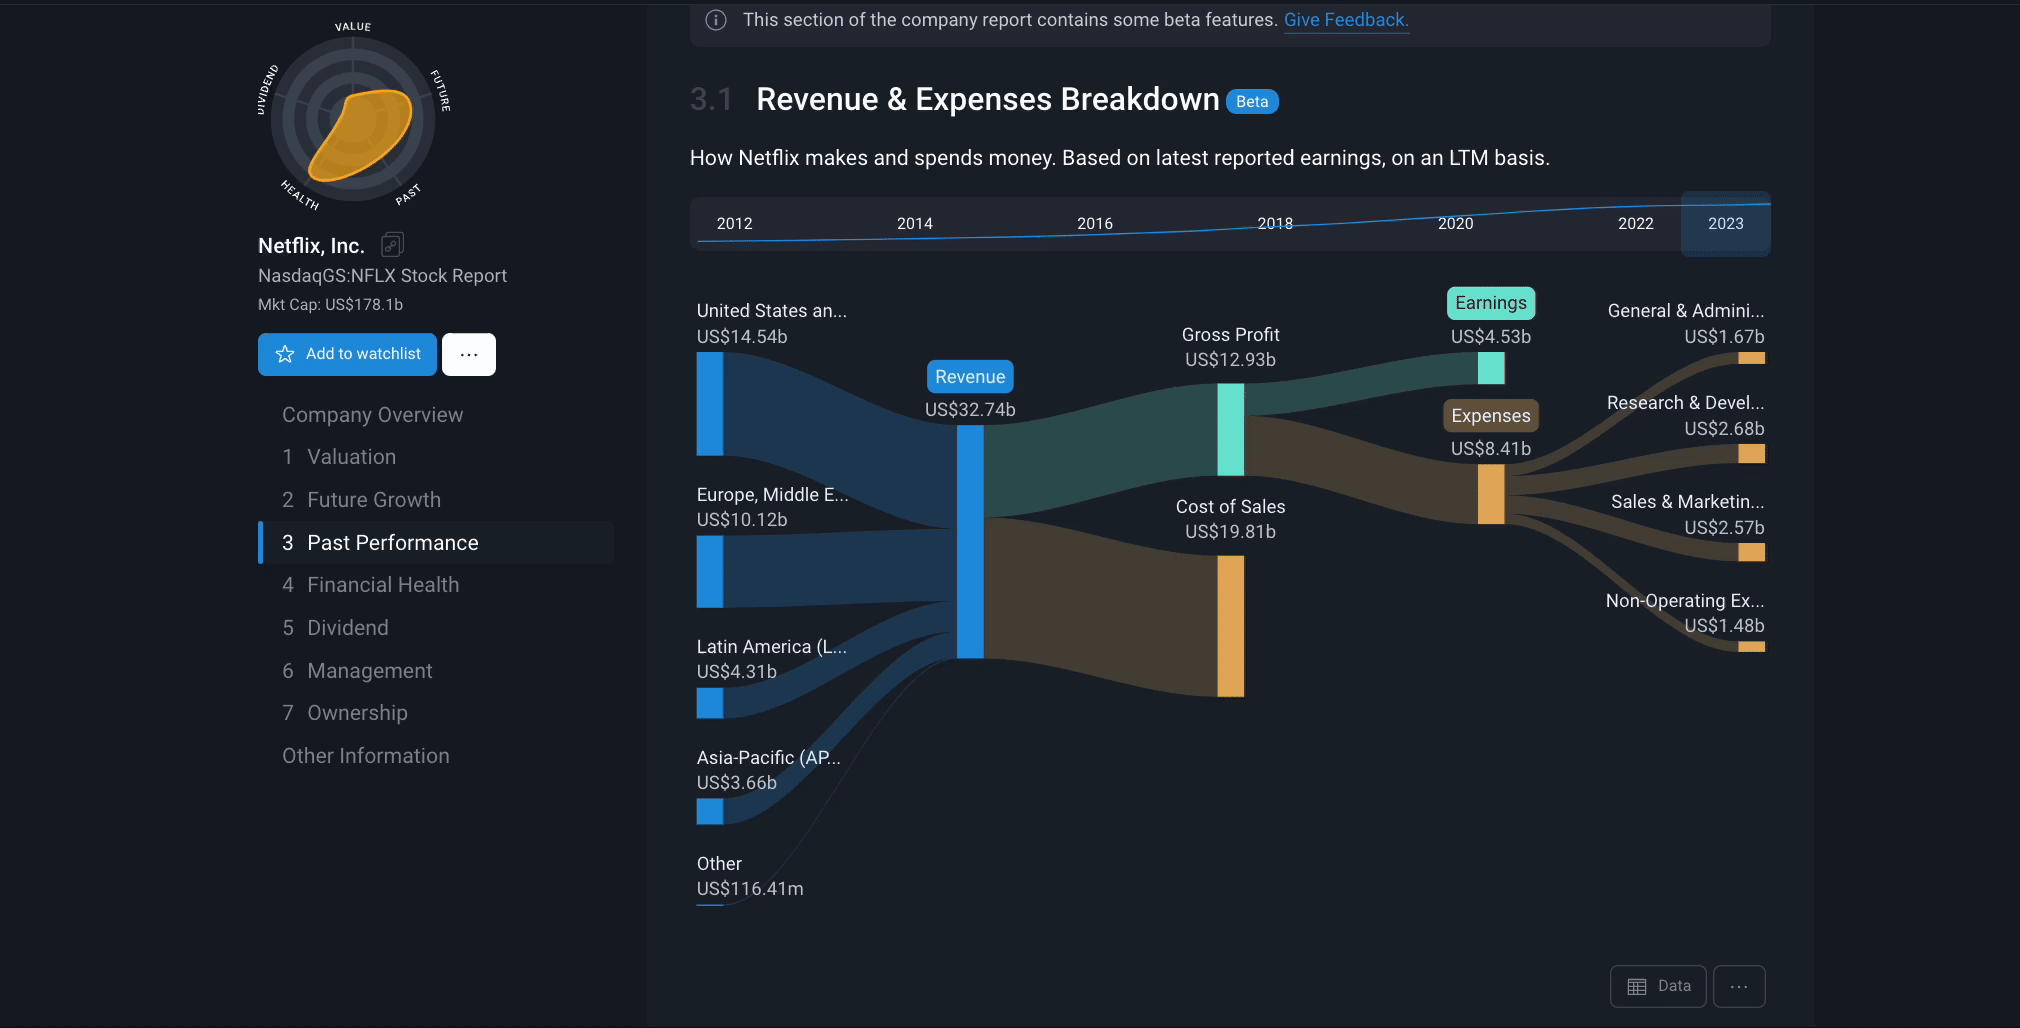Click the blue Revenue bar

(970, 542)
